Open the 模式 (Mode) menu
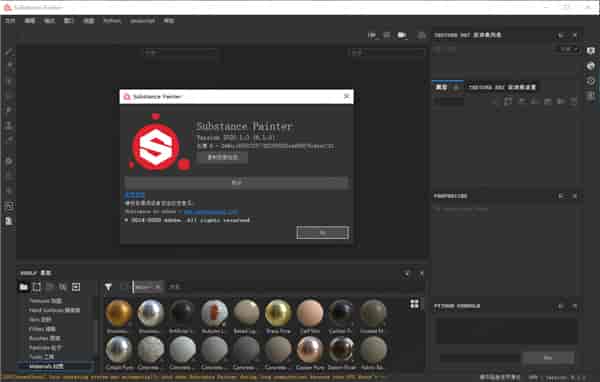The image size is (600, 382). tap(49, 21)
